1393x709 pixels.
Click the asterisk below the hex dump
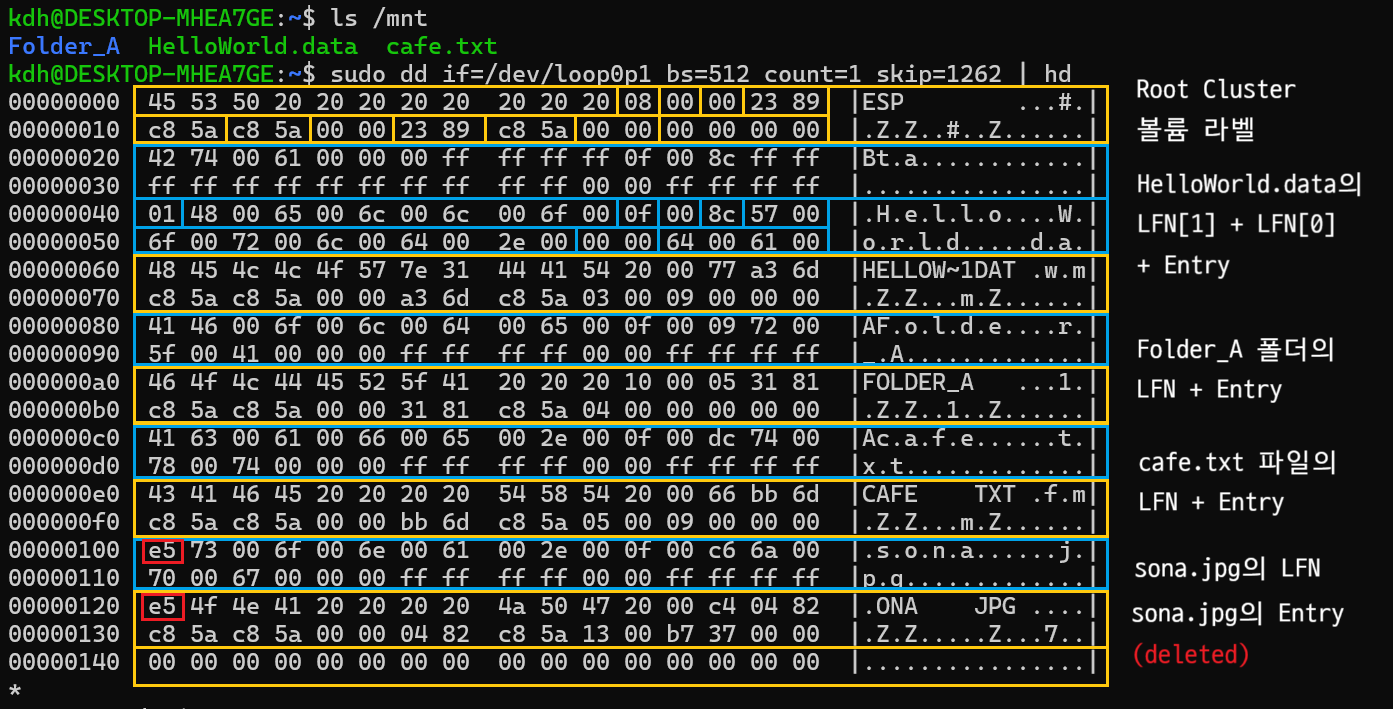[12, 690]
